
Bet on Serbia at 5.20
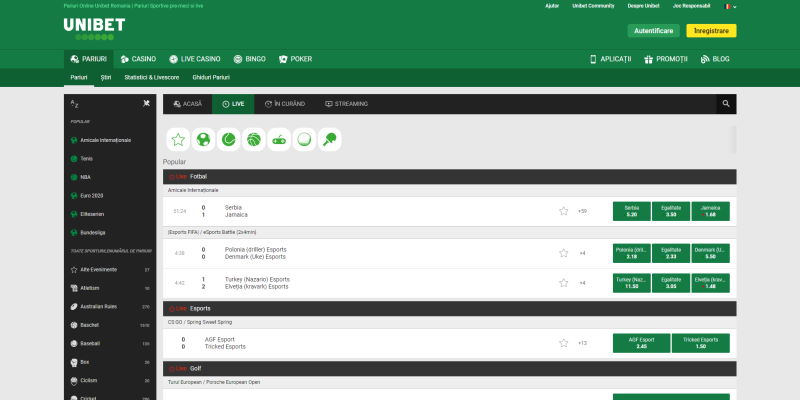632,211
